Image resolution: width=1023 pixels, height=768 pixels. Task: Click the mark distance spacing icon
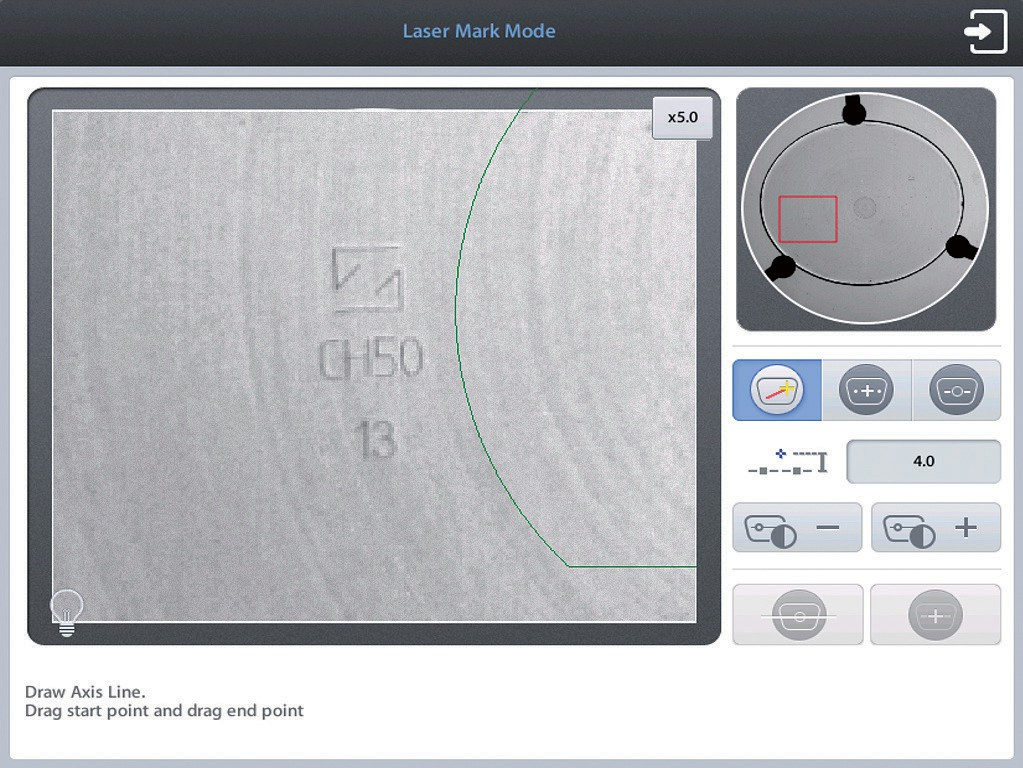pos(788,461)
